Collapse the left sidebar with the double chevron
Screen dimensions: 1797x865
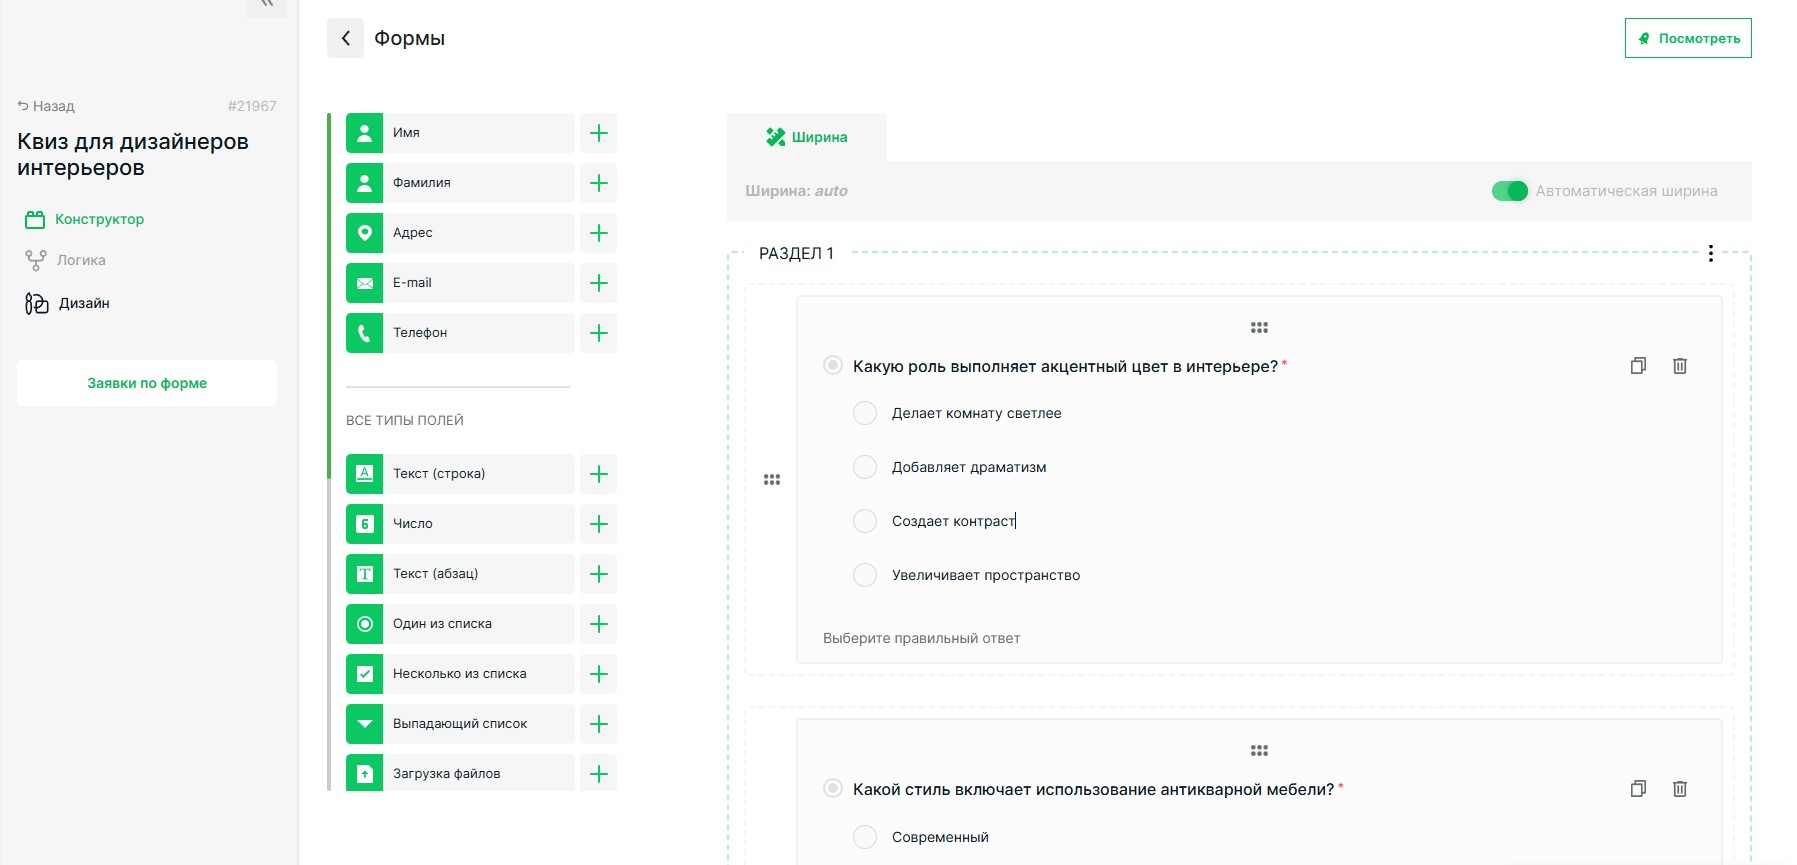(266, 5)
